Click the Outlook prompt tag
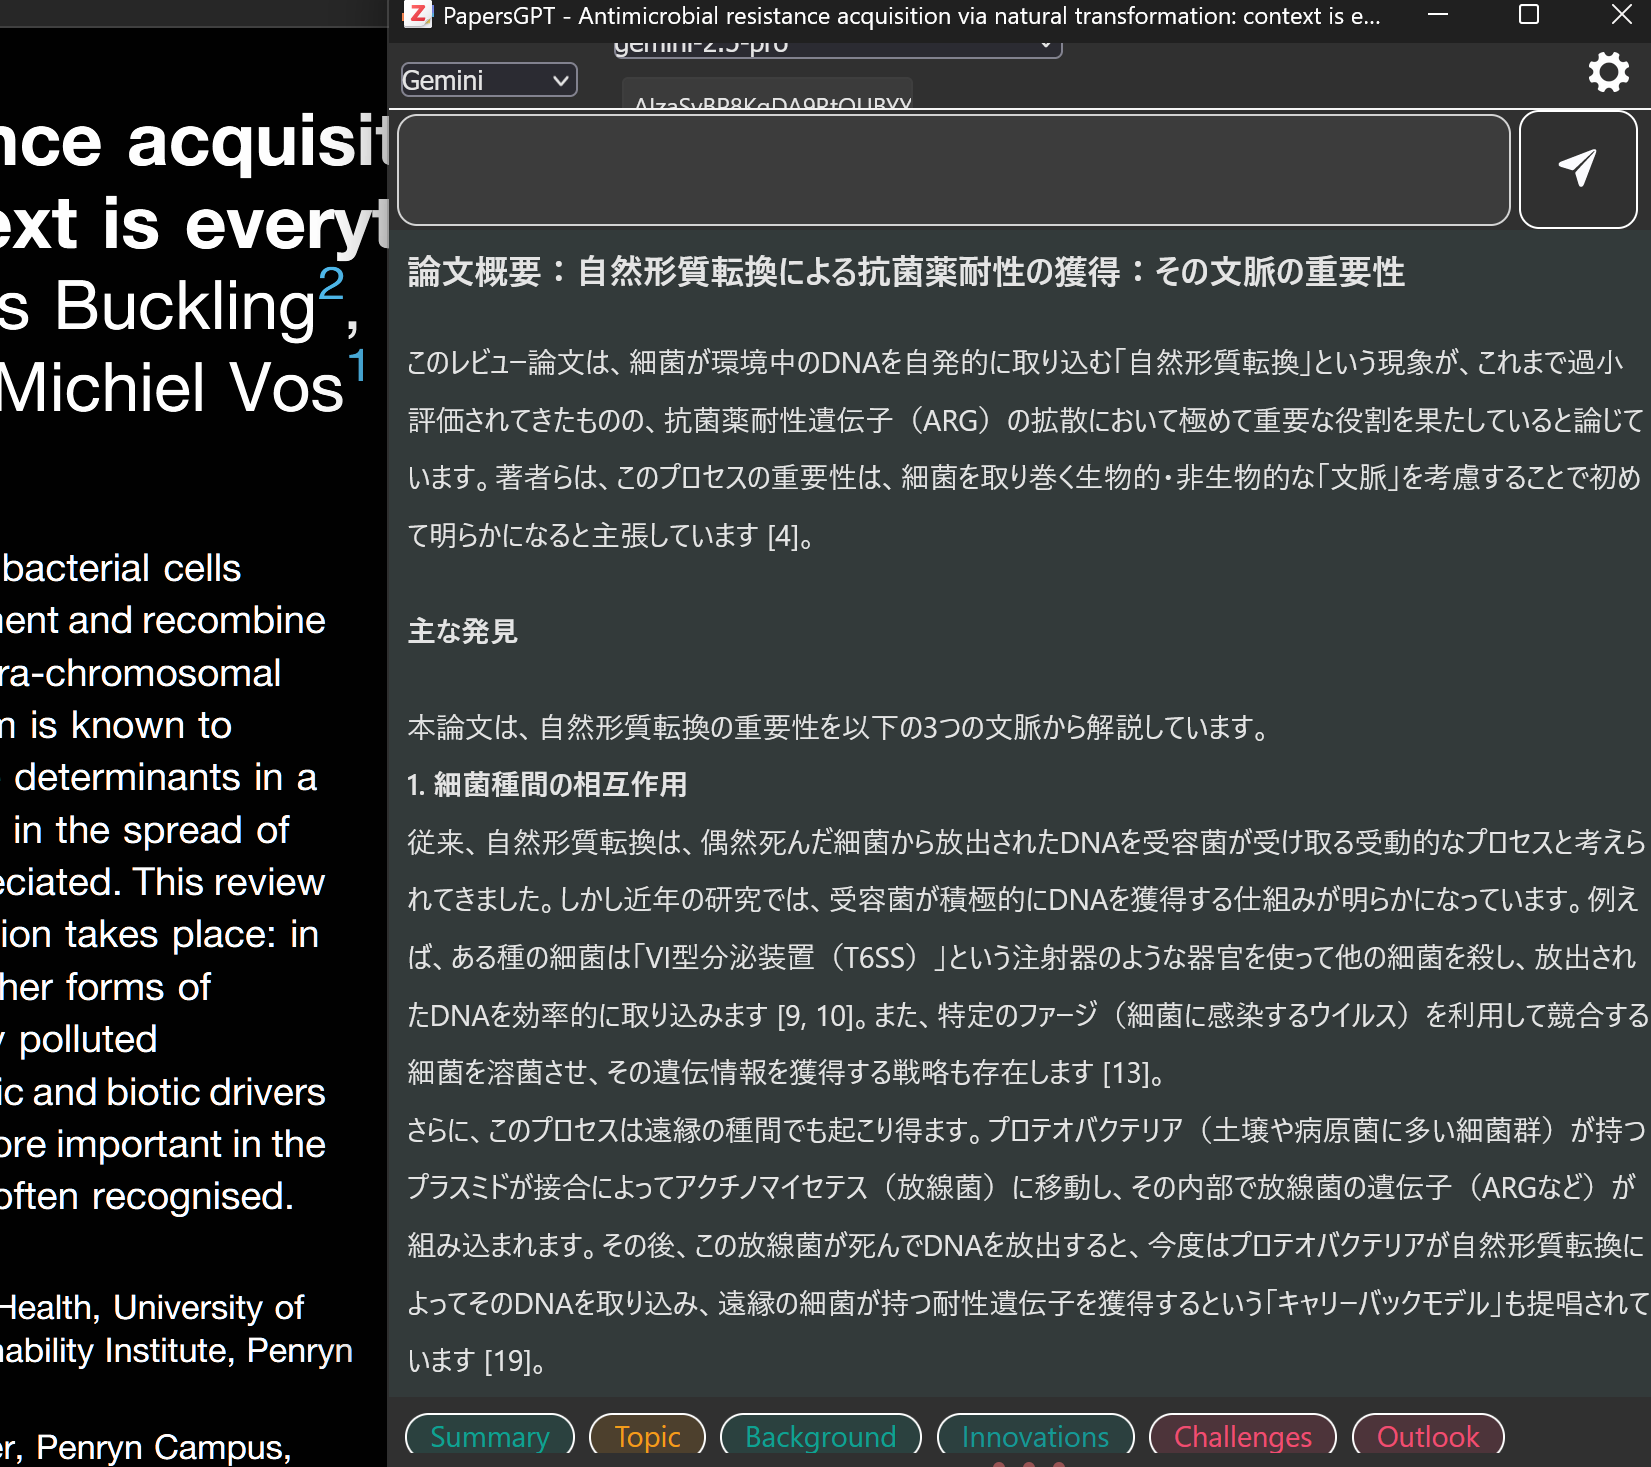 pyautogui.click(x=1427, y=1437)
